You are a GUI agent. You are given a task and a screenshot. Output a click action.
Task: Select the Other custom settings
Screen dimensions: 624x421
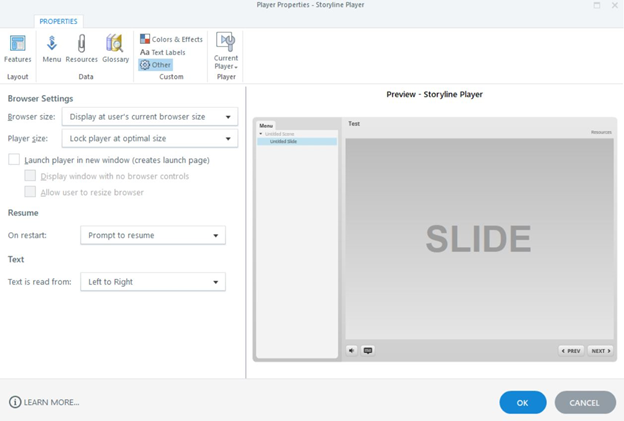156,64
